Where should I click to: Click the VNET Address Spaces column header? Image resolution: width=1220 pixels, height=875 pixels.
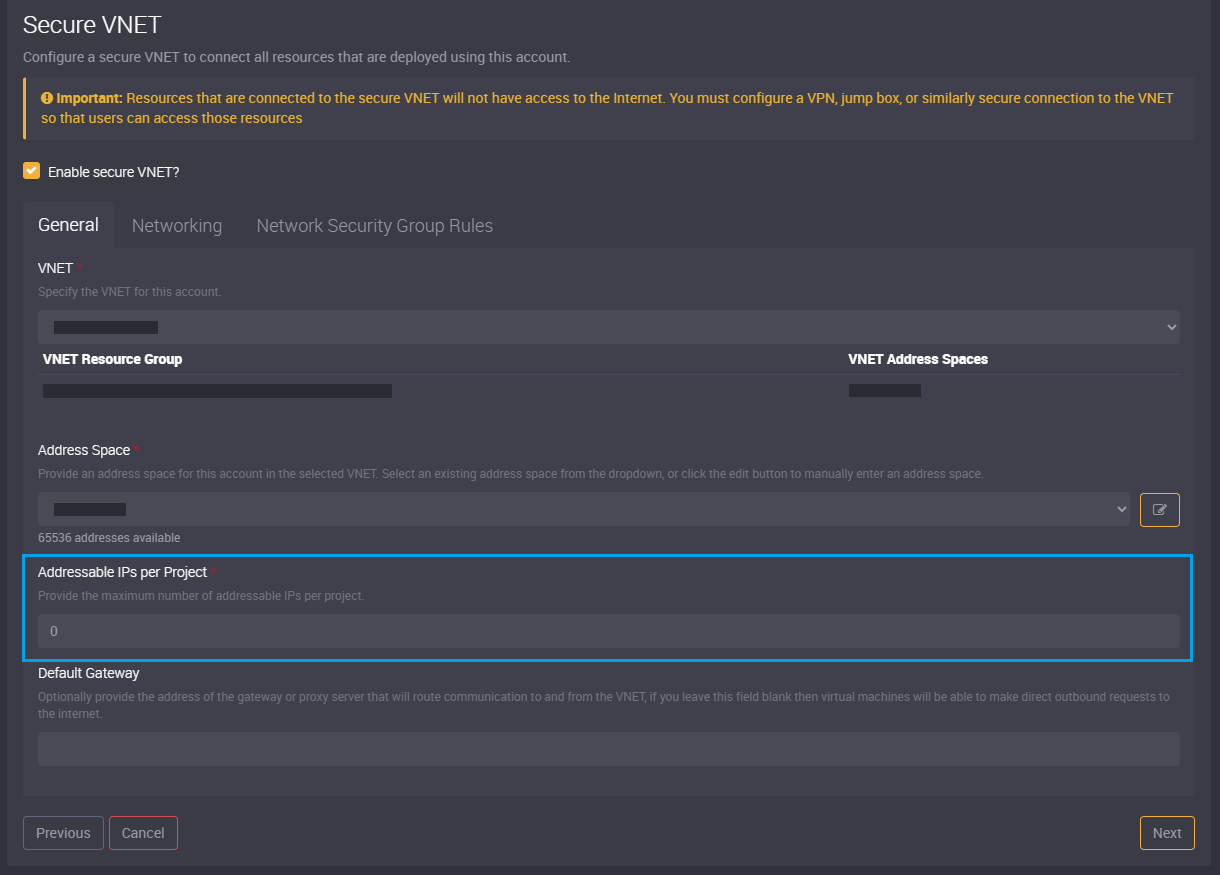(917, 359)
